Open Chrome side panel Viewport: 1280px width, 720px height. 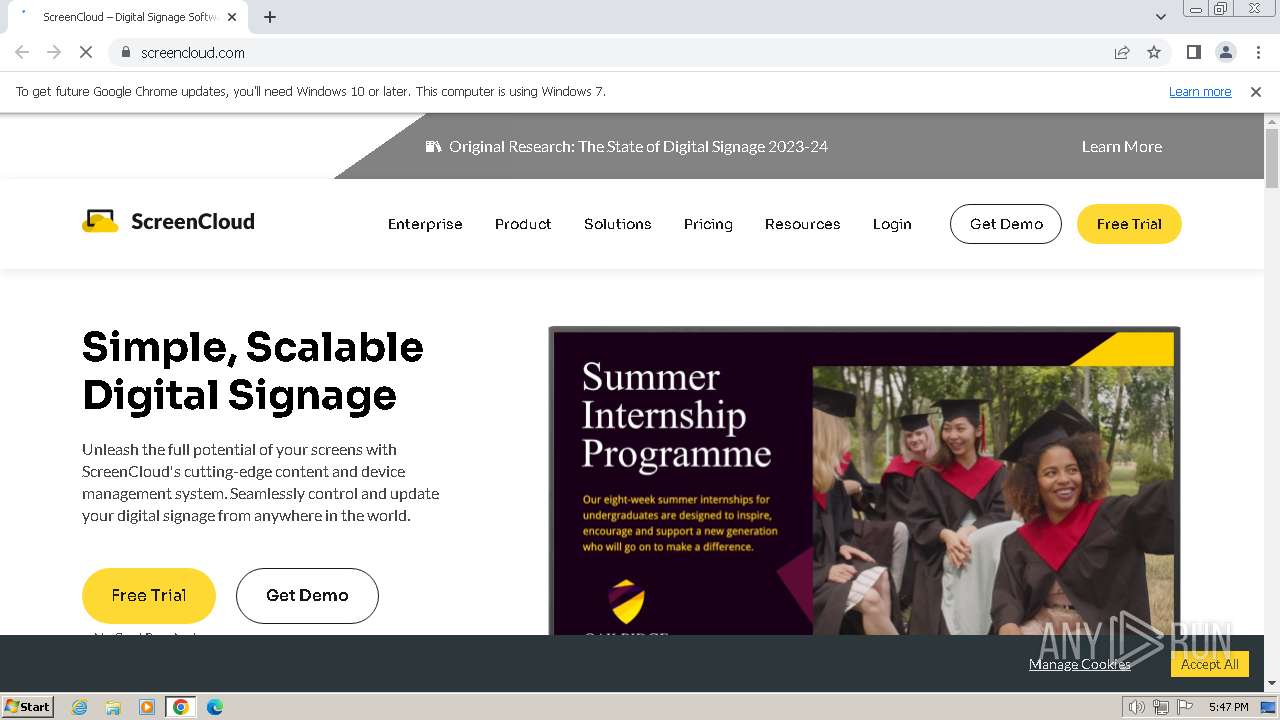point(1193,52)
